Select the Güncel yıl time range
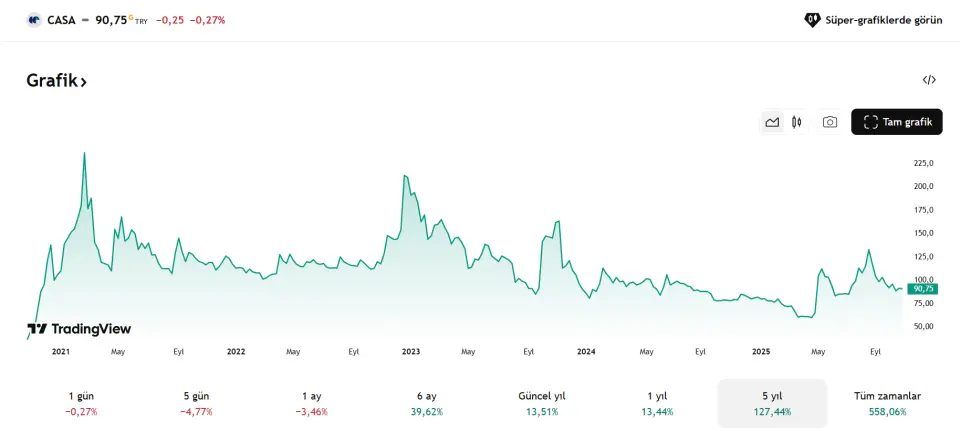The width and height of the screenshot is (960, 431). point(542,403)
